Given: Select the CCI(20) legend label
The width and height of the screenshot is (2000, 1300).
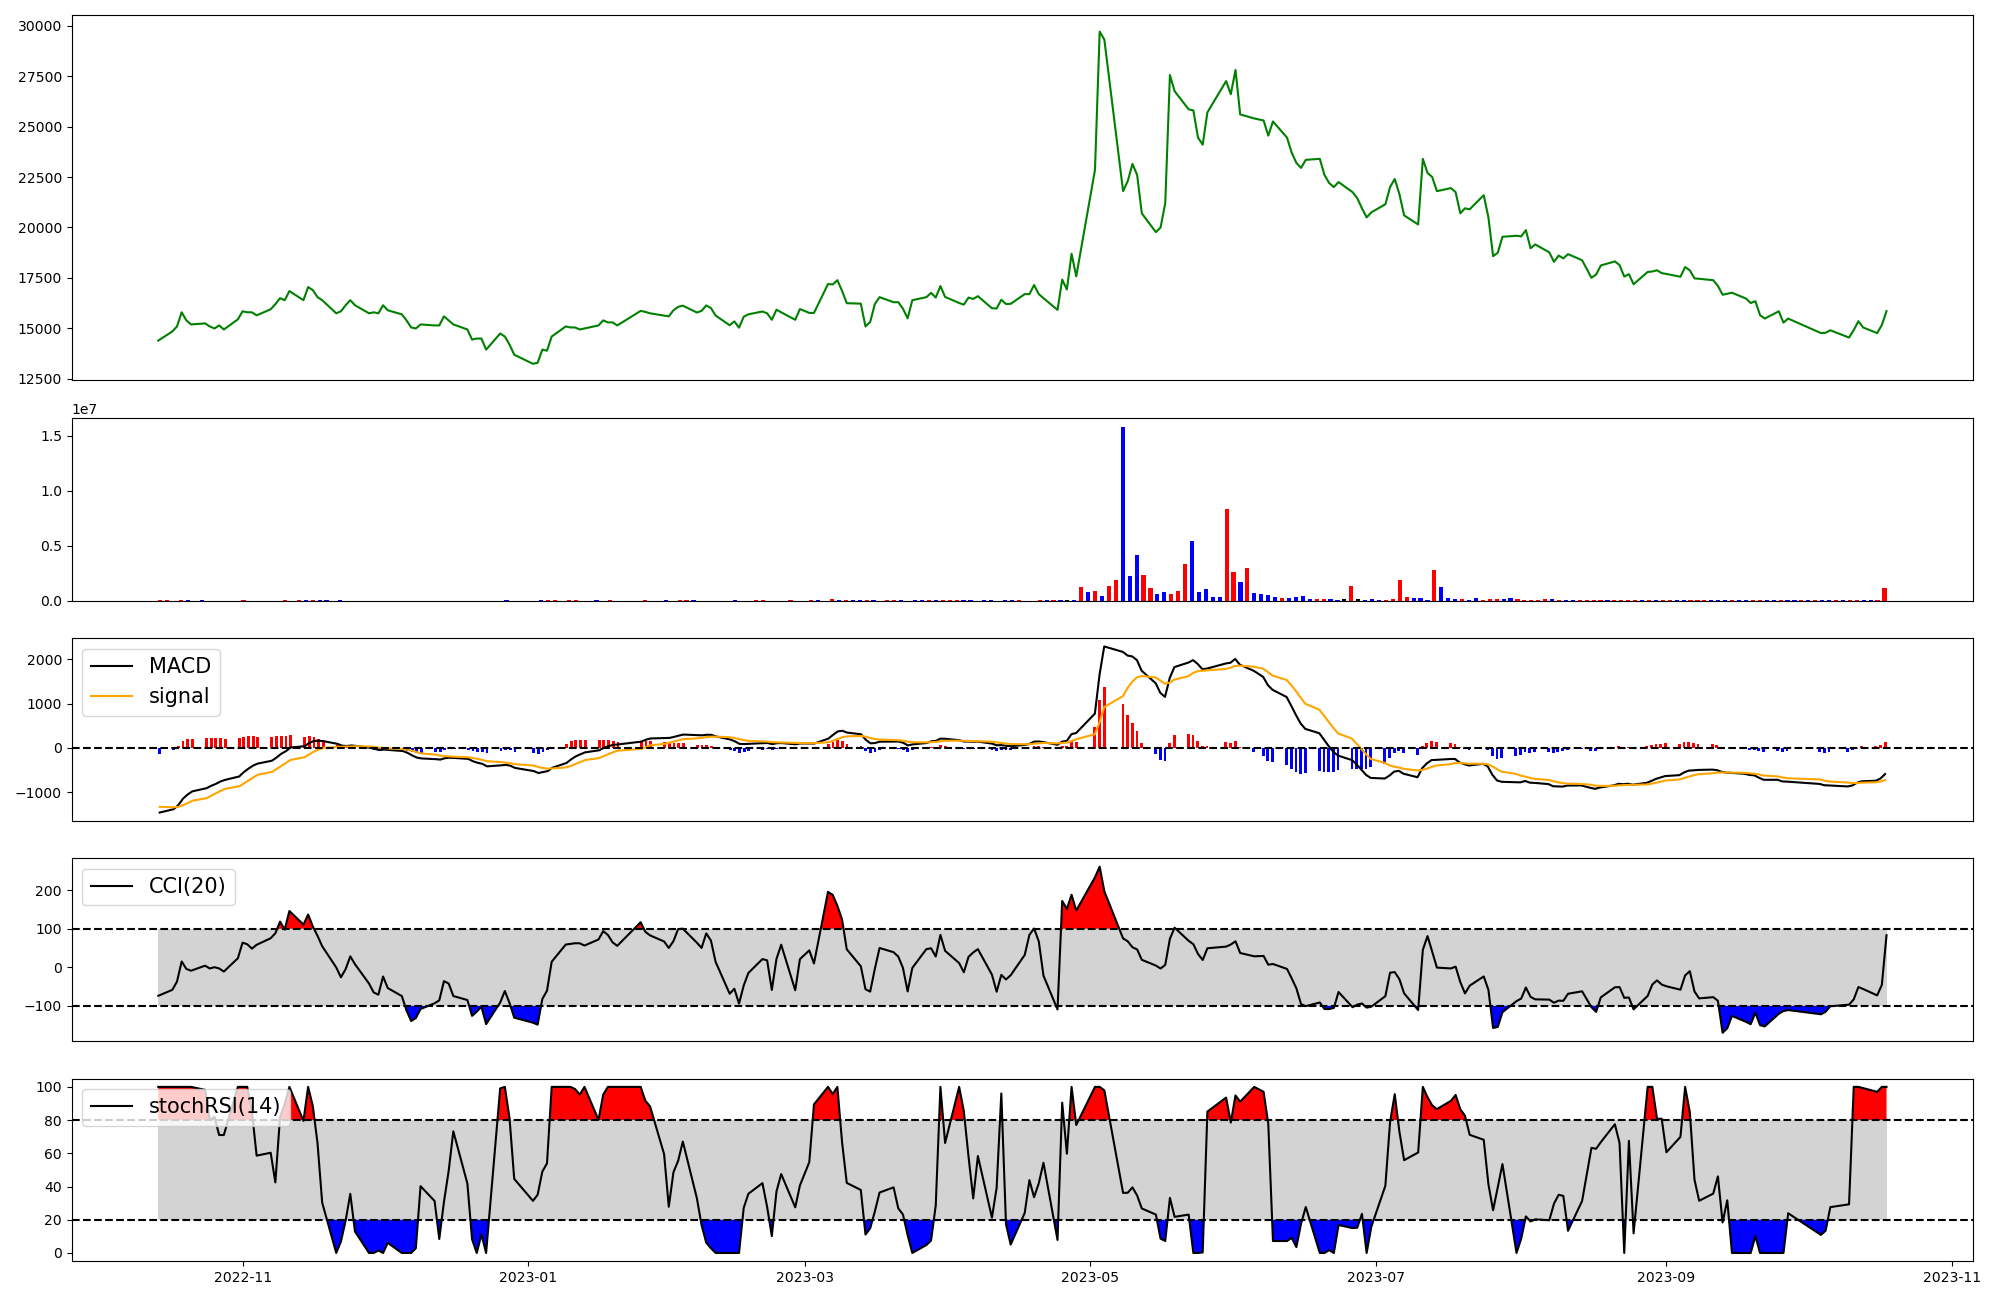Looking at the screenshot, I should (x=187, y=886).
